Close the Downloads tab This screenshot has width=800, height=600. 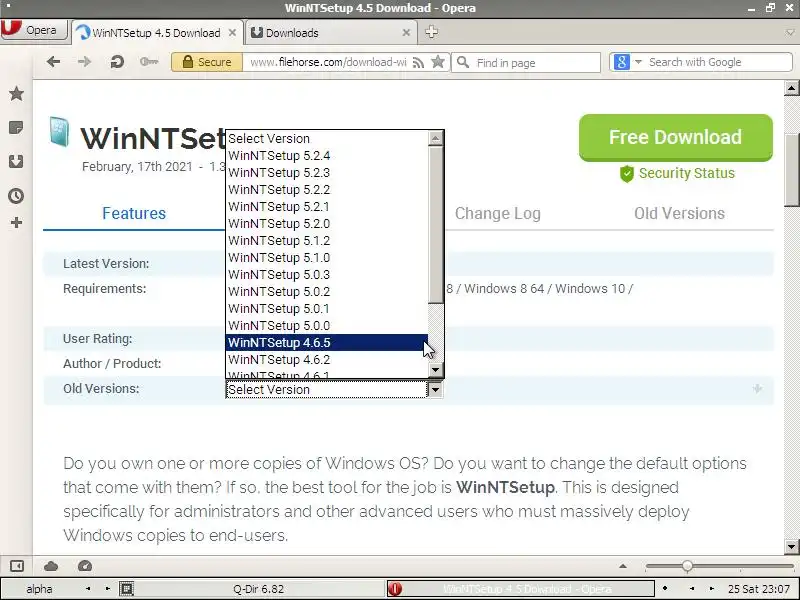pos(406,33)
